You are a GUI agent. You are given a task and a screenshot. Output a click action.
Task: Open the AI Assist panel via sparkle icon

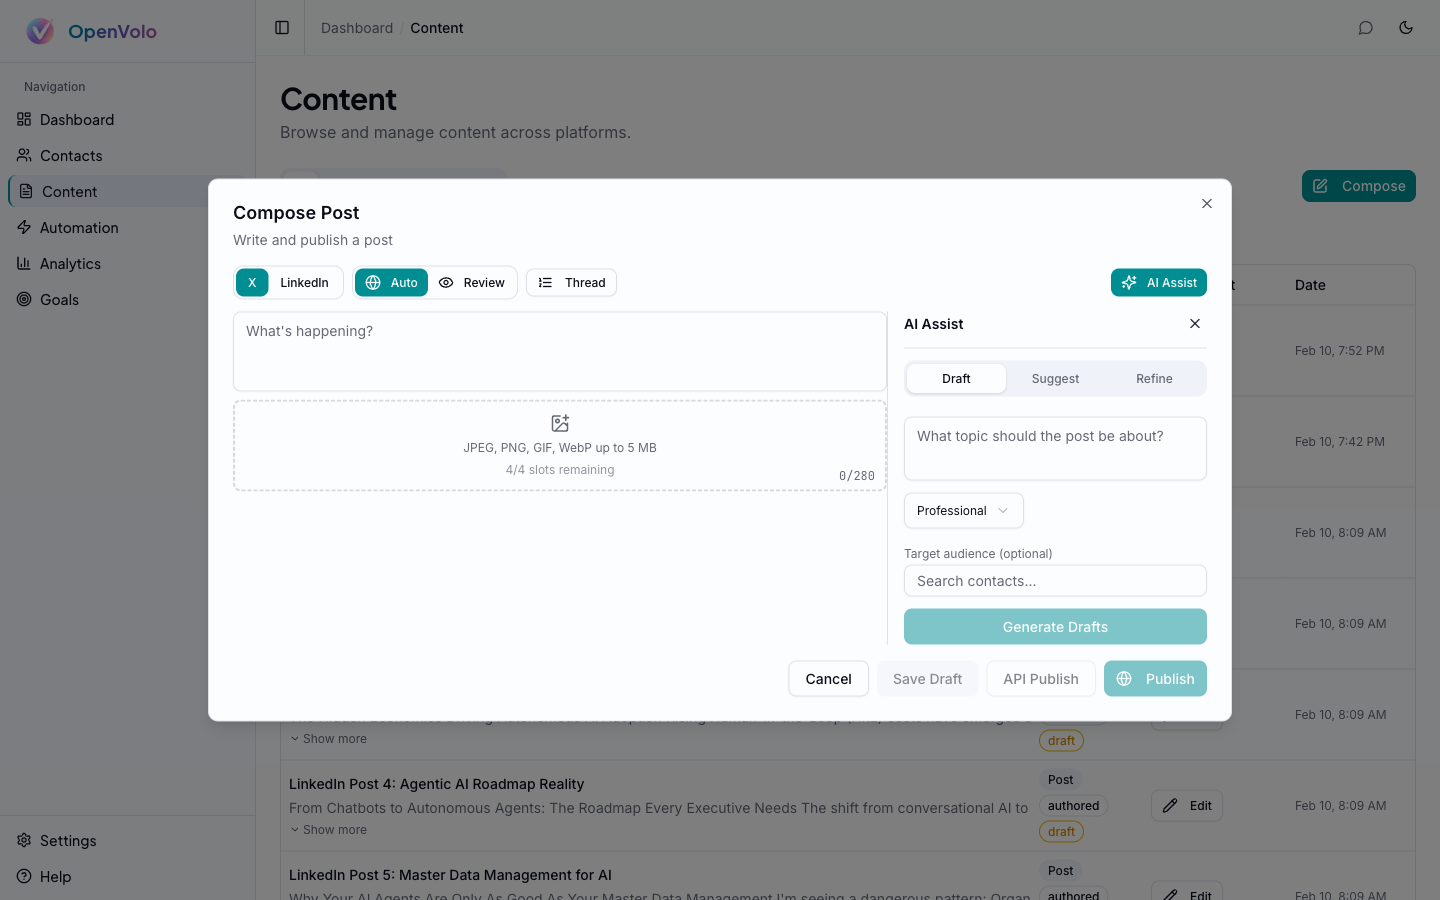1158,282
